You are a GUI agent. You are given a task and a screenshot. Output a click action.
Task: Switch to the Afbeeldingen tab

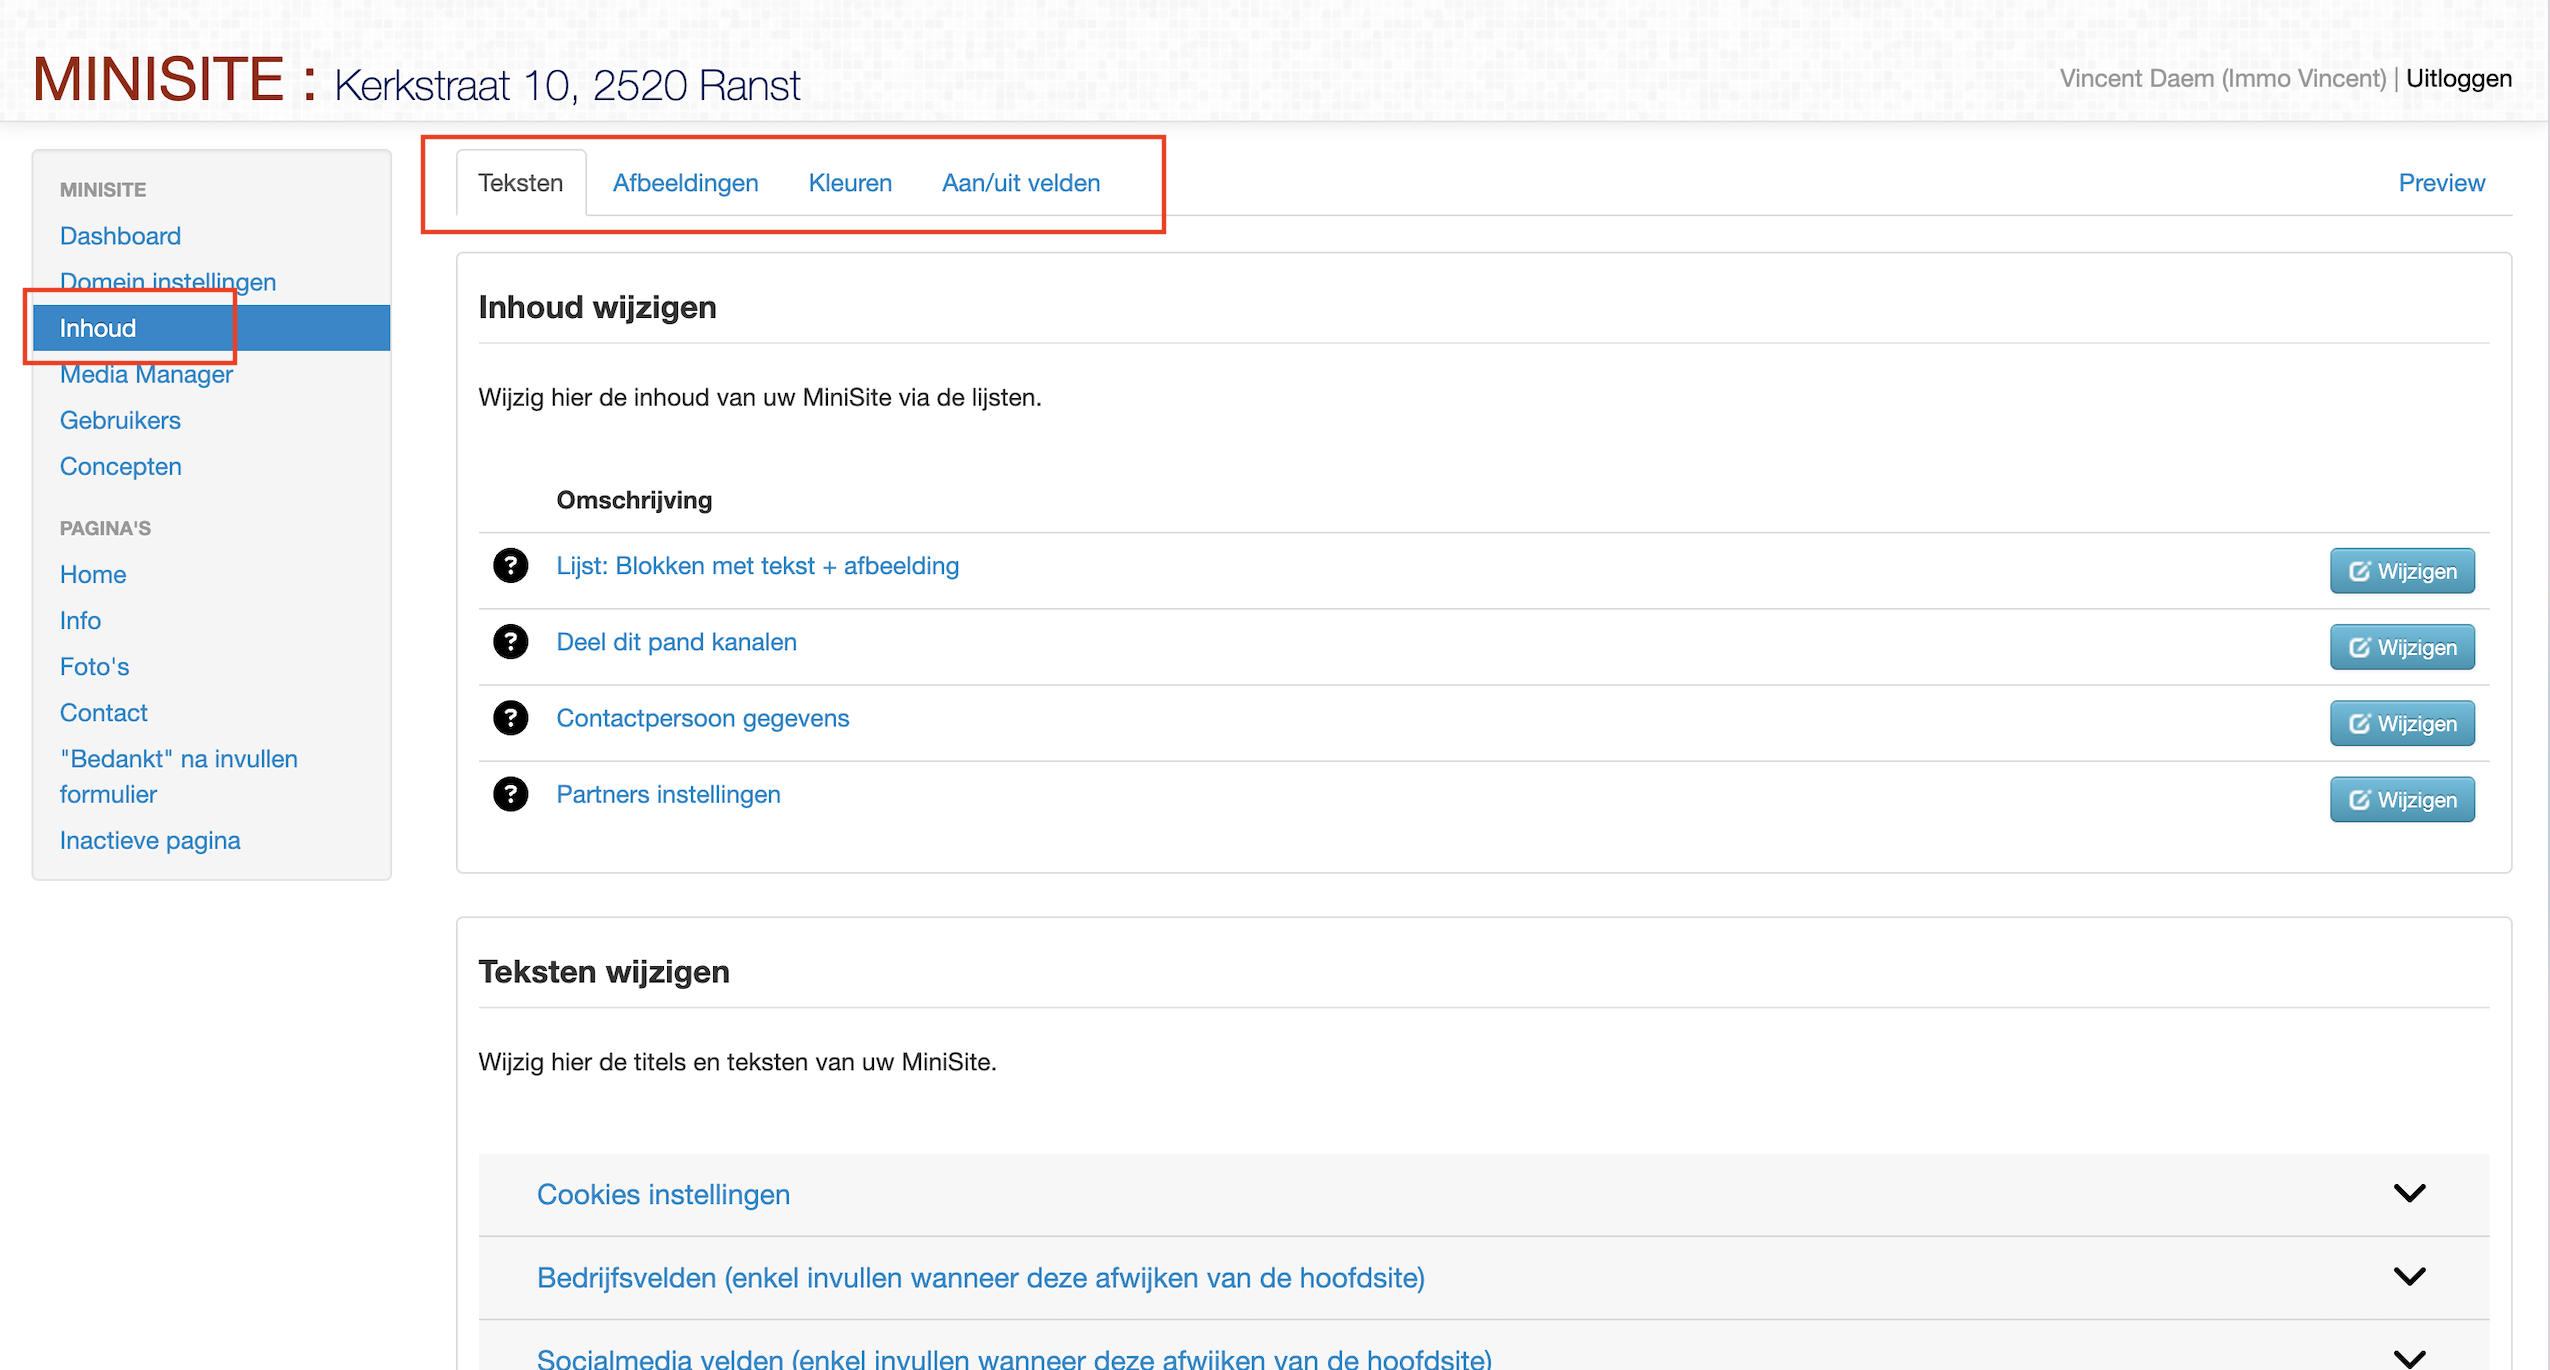tap(685, 183)
